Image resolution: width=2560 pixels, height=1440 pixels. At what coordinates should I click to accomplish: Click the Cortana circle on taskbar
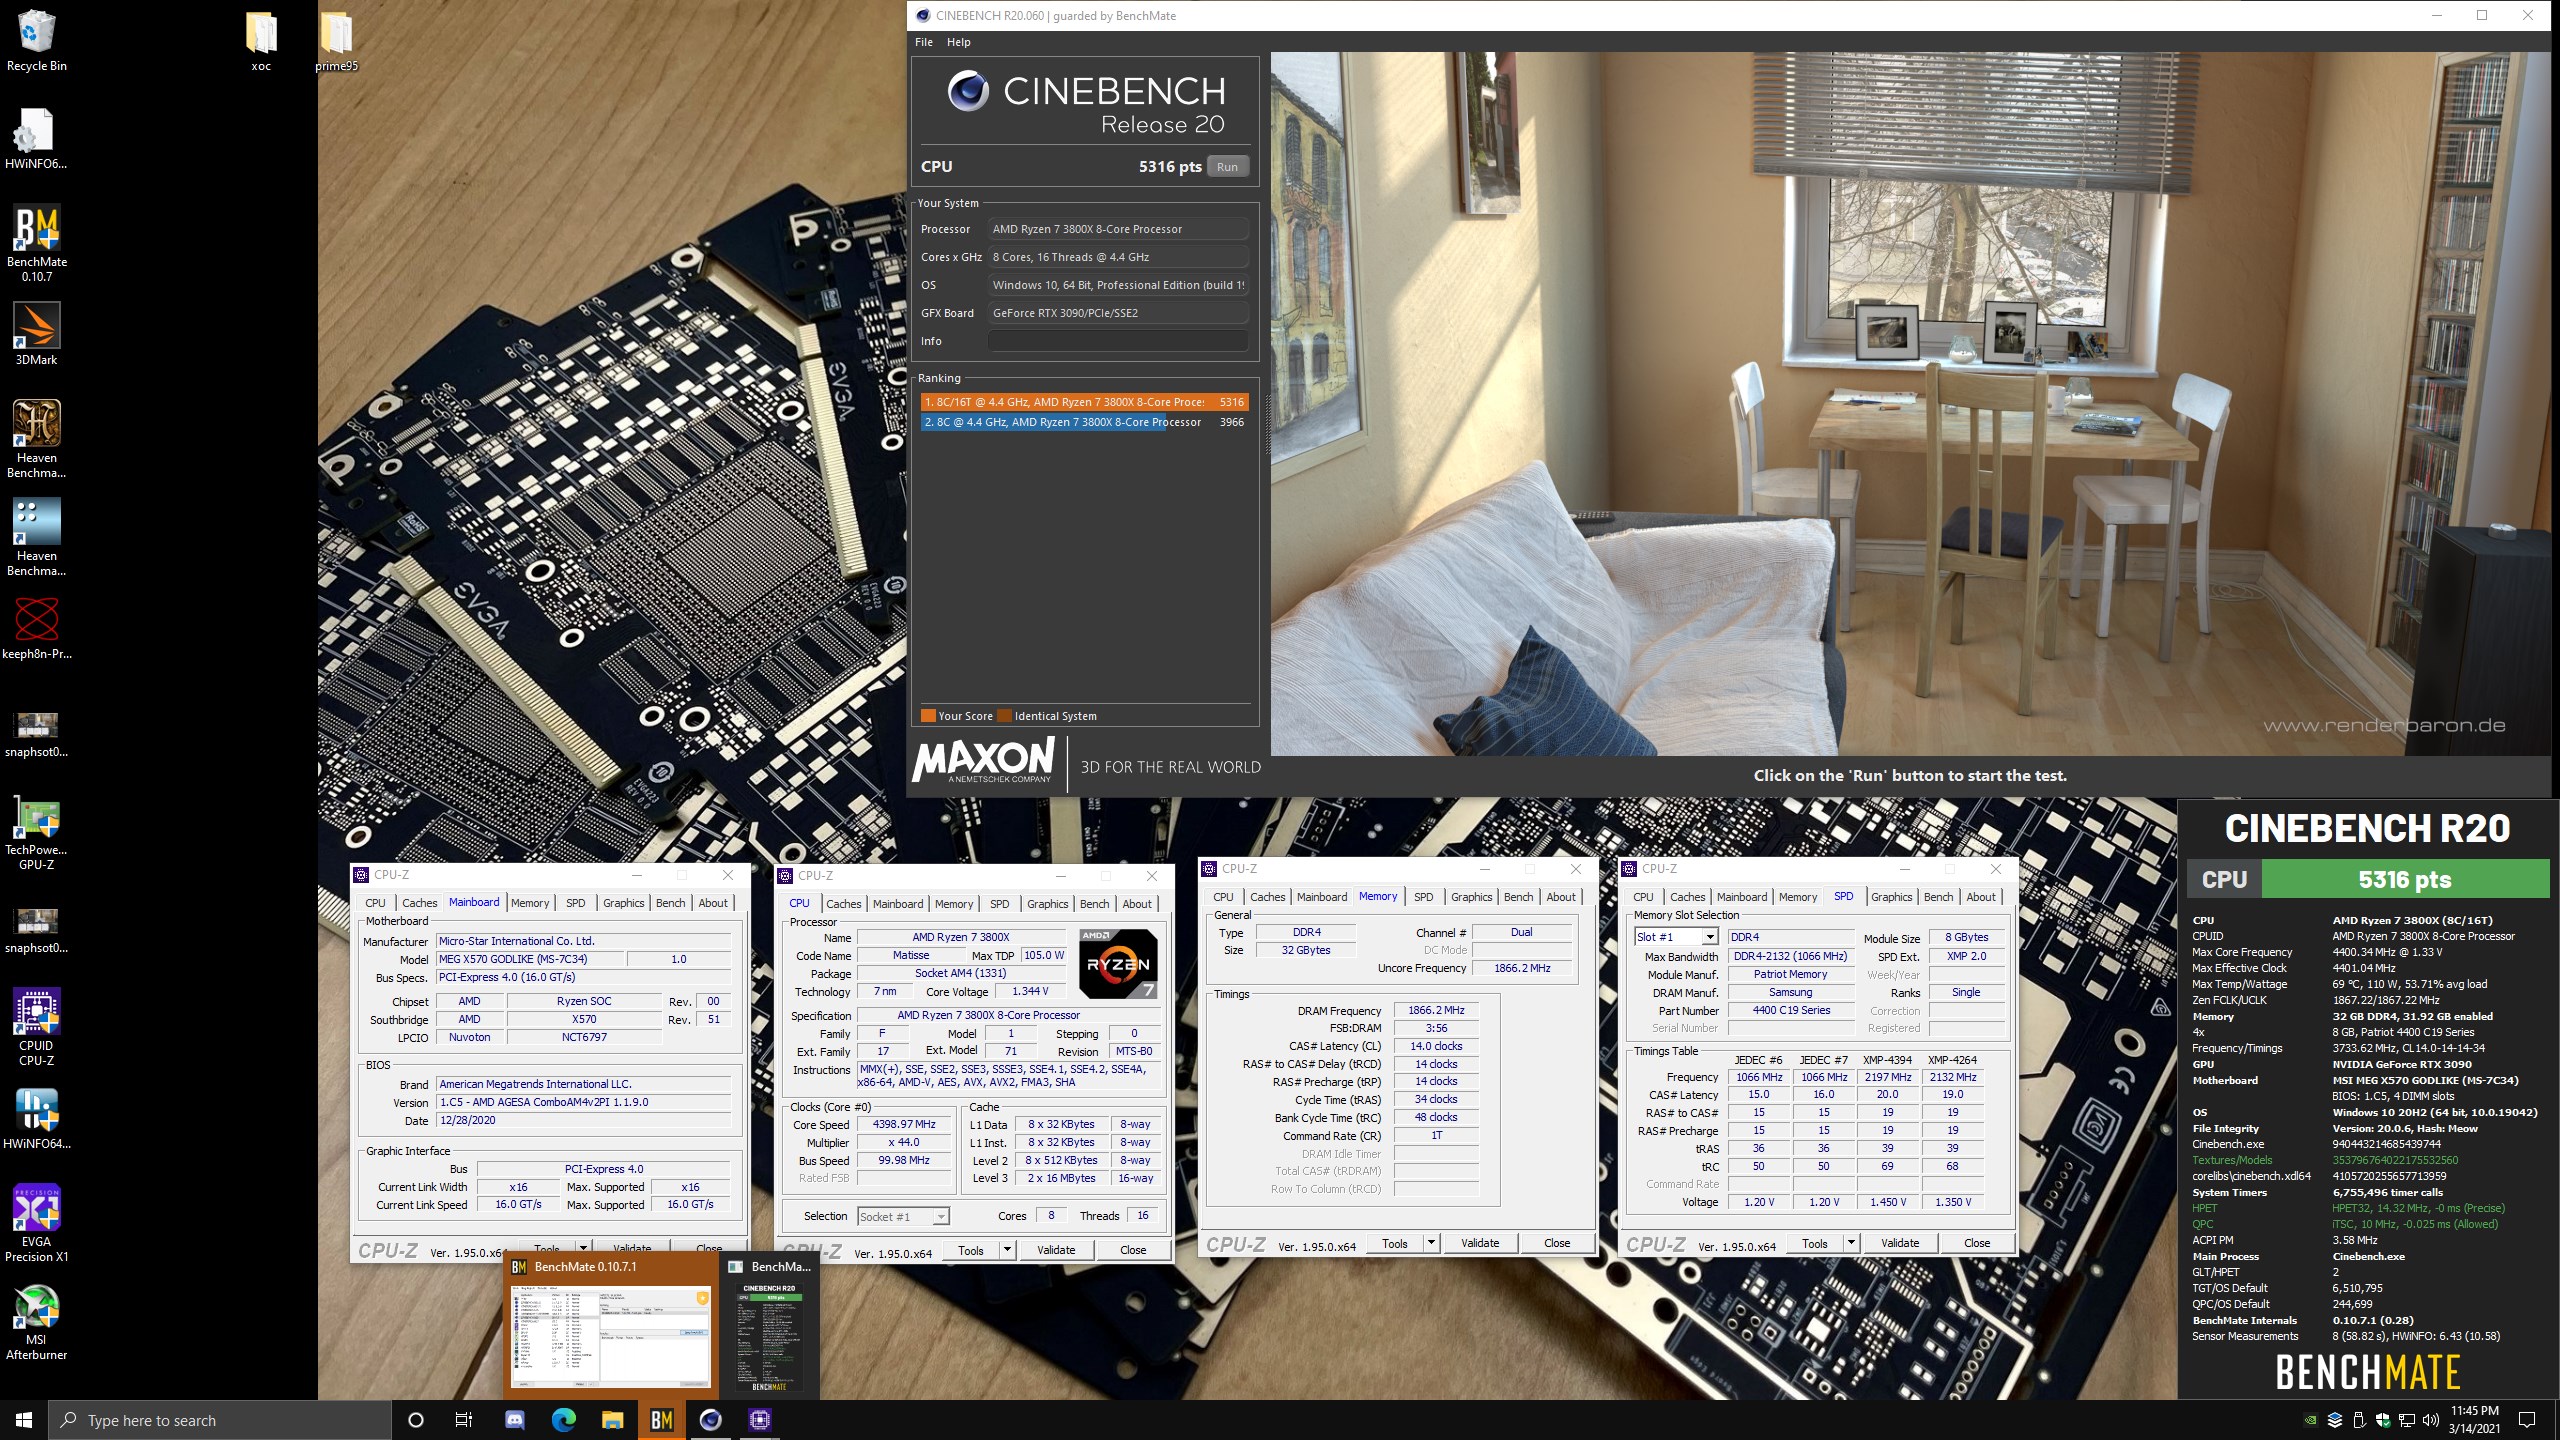tap(416, 1420)
